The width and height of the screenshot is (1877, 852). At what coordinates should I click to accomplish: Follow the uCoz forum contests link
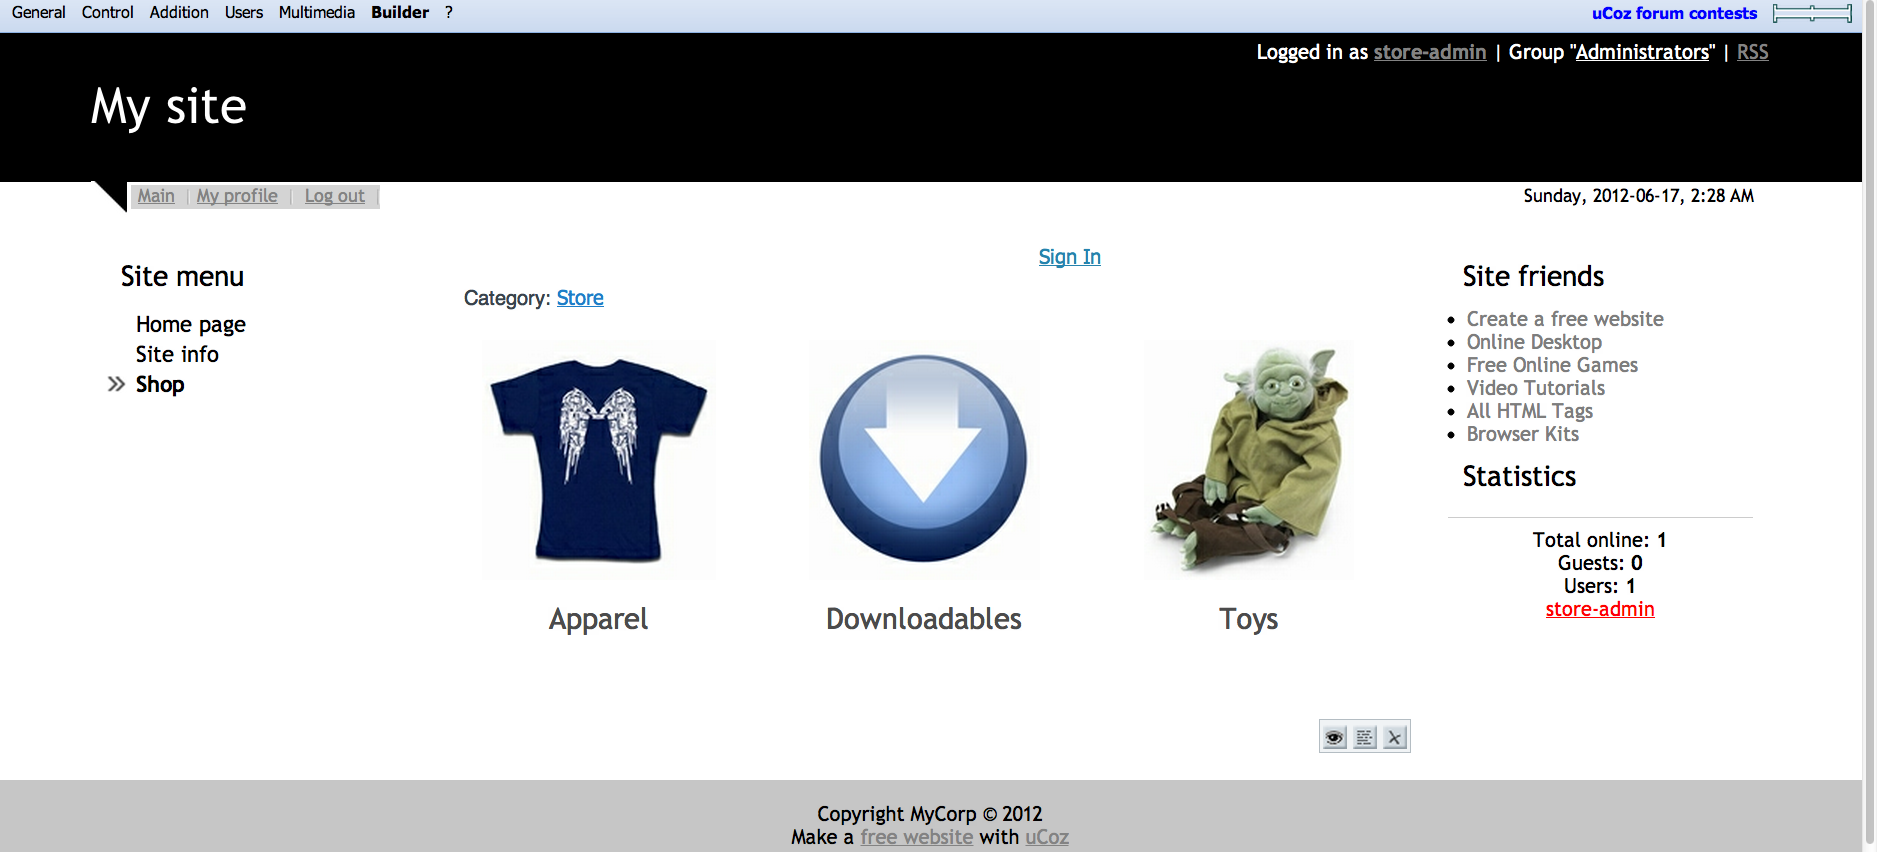point(1674,13)
